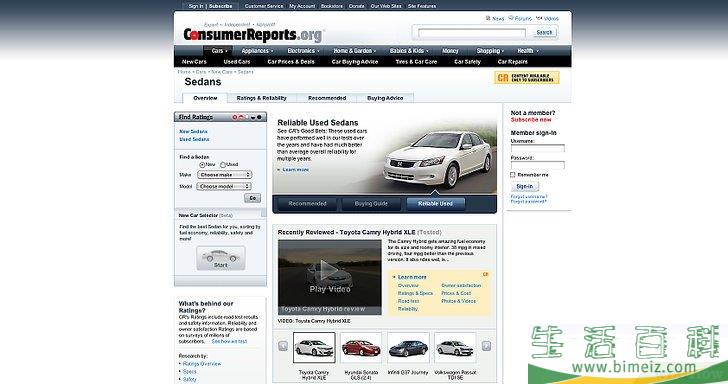
Task: Open the Choose model dropdown
Action: pos(224,186)
